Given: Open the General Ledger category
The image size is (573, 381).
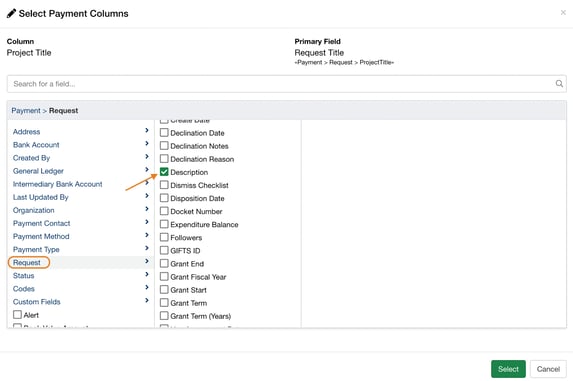Looking at the screenshot, I should 38,171.
